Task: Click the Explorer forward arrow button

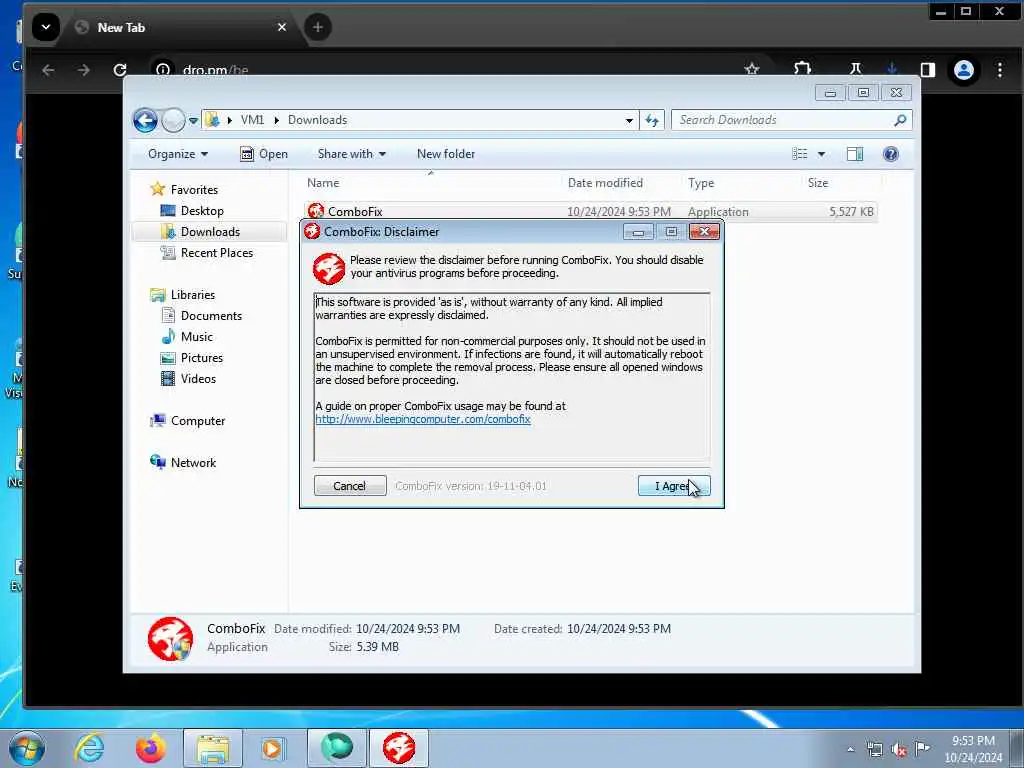Action: click(x=173, y=120)
